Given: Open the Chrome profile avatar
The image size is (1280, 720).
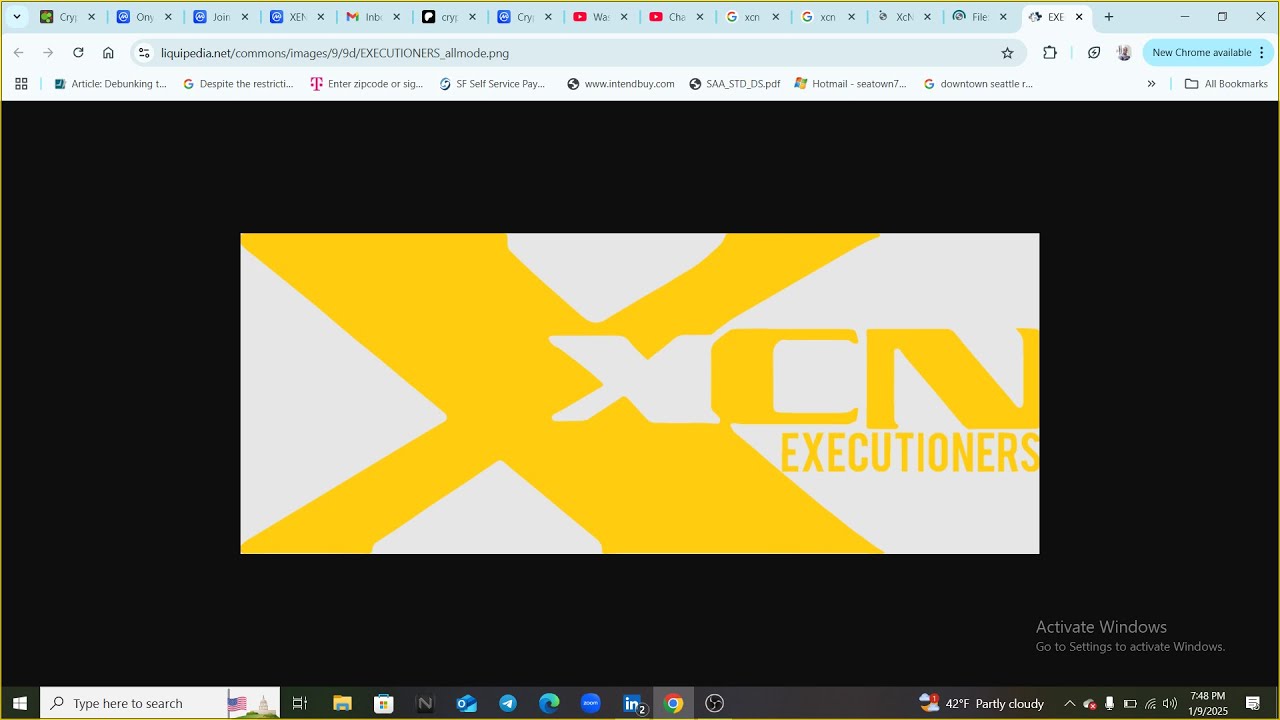Looking at the screenshot, I should [x=1124, y=53].
